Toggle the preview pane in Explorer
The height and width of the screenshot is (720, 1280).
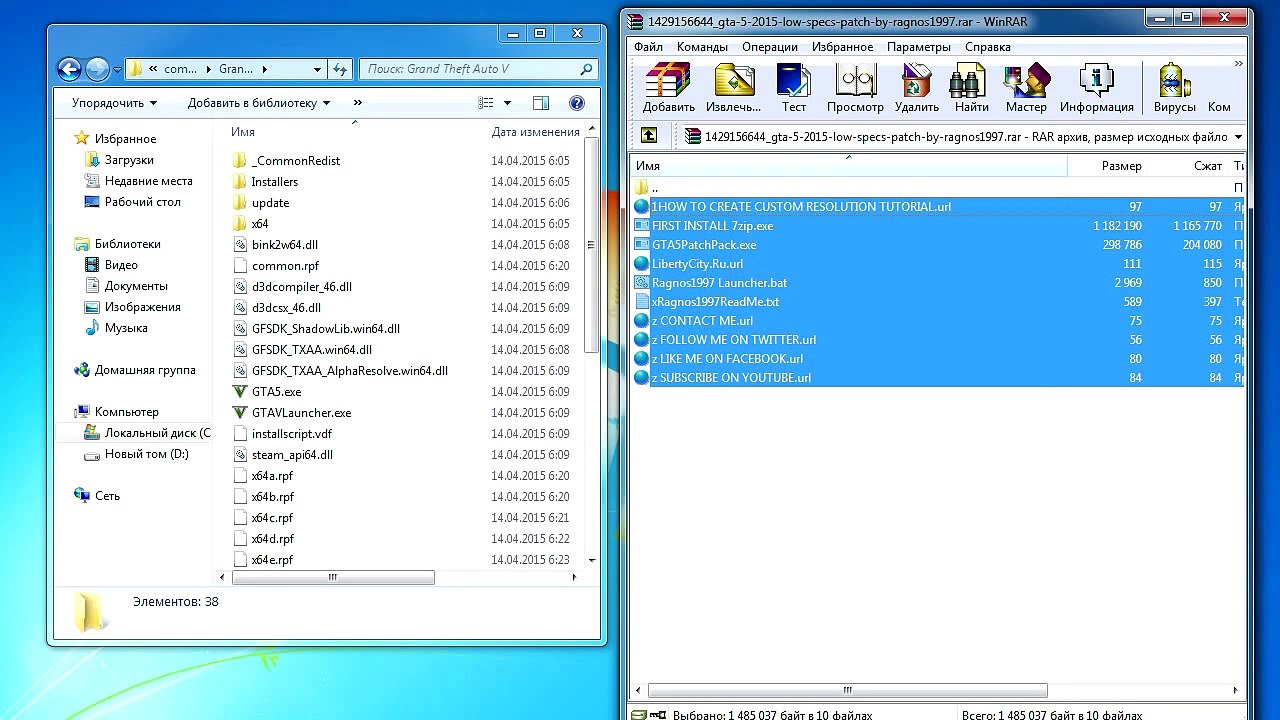point(541,103)
